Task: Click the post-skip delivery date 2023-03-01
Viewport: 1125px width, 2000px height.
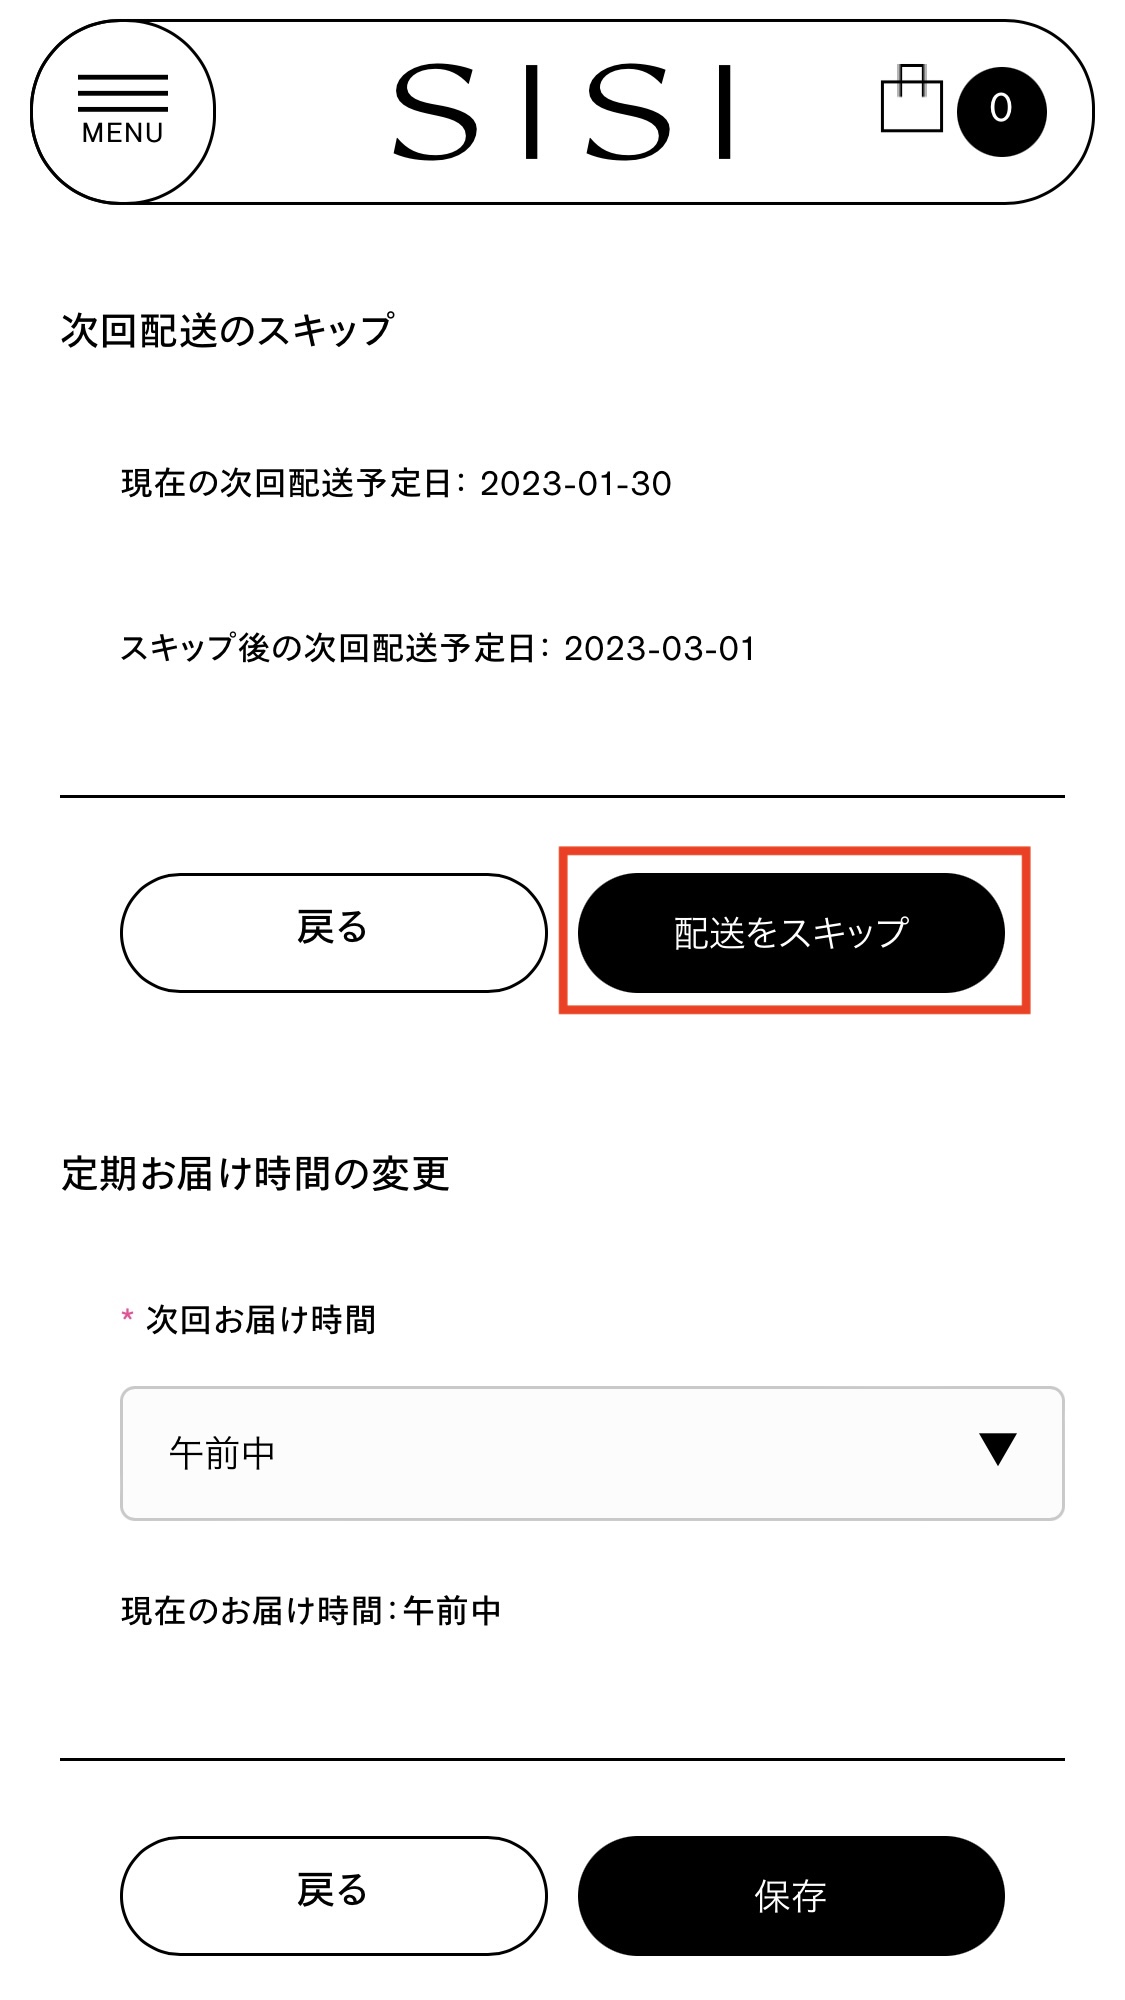Action: (x=659, y=649)
